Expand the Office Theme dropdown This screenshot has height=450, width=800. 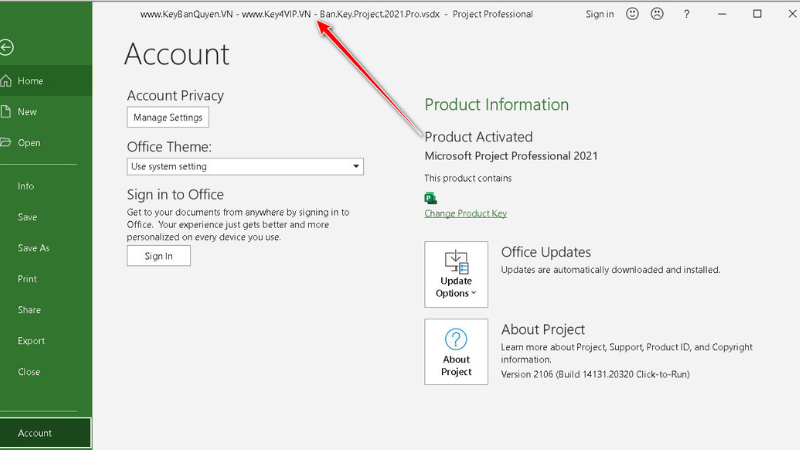coord(356,166)
